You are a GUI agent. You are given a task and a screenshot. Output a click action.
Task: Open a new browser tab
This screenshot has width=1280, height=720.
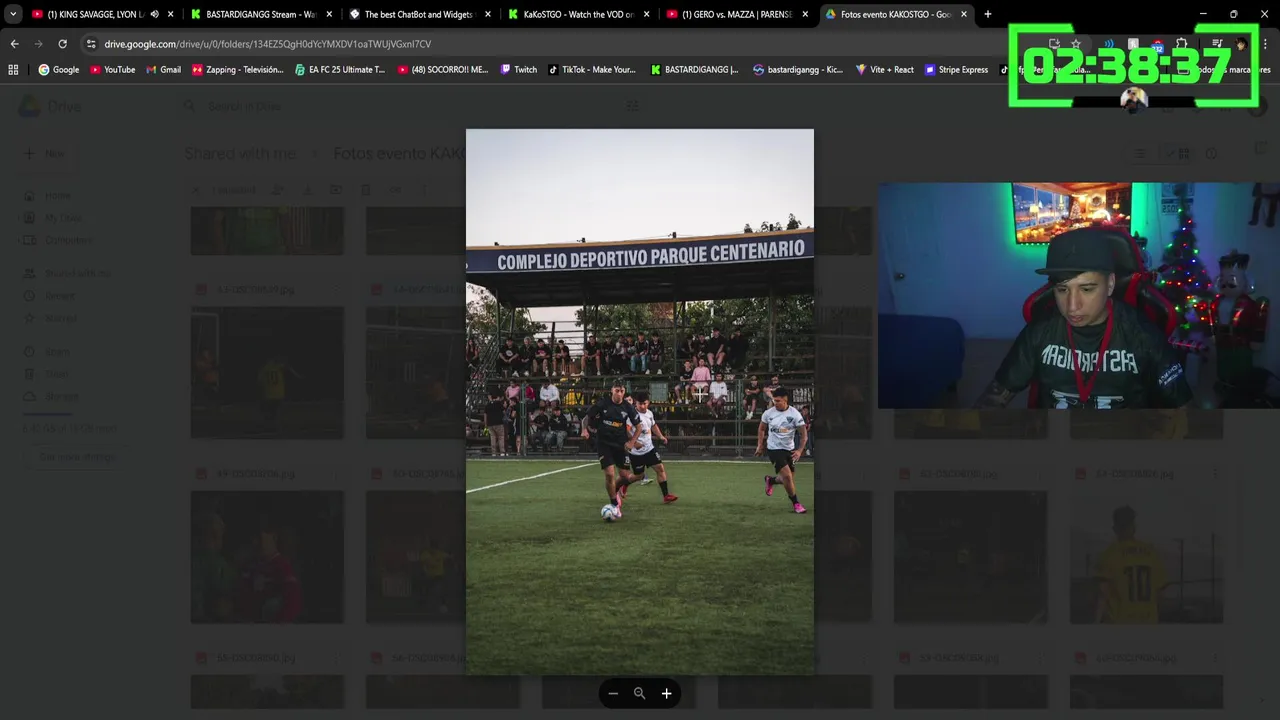[x=988, y=14]
